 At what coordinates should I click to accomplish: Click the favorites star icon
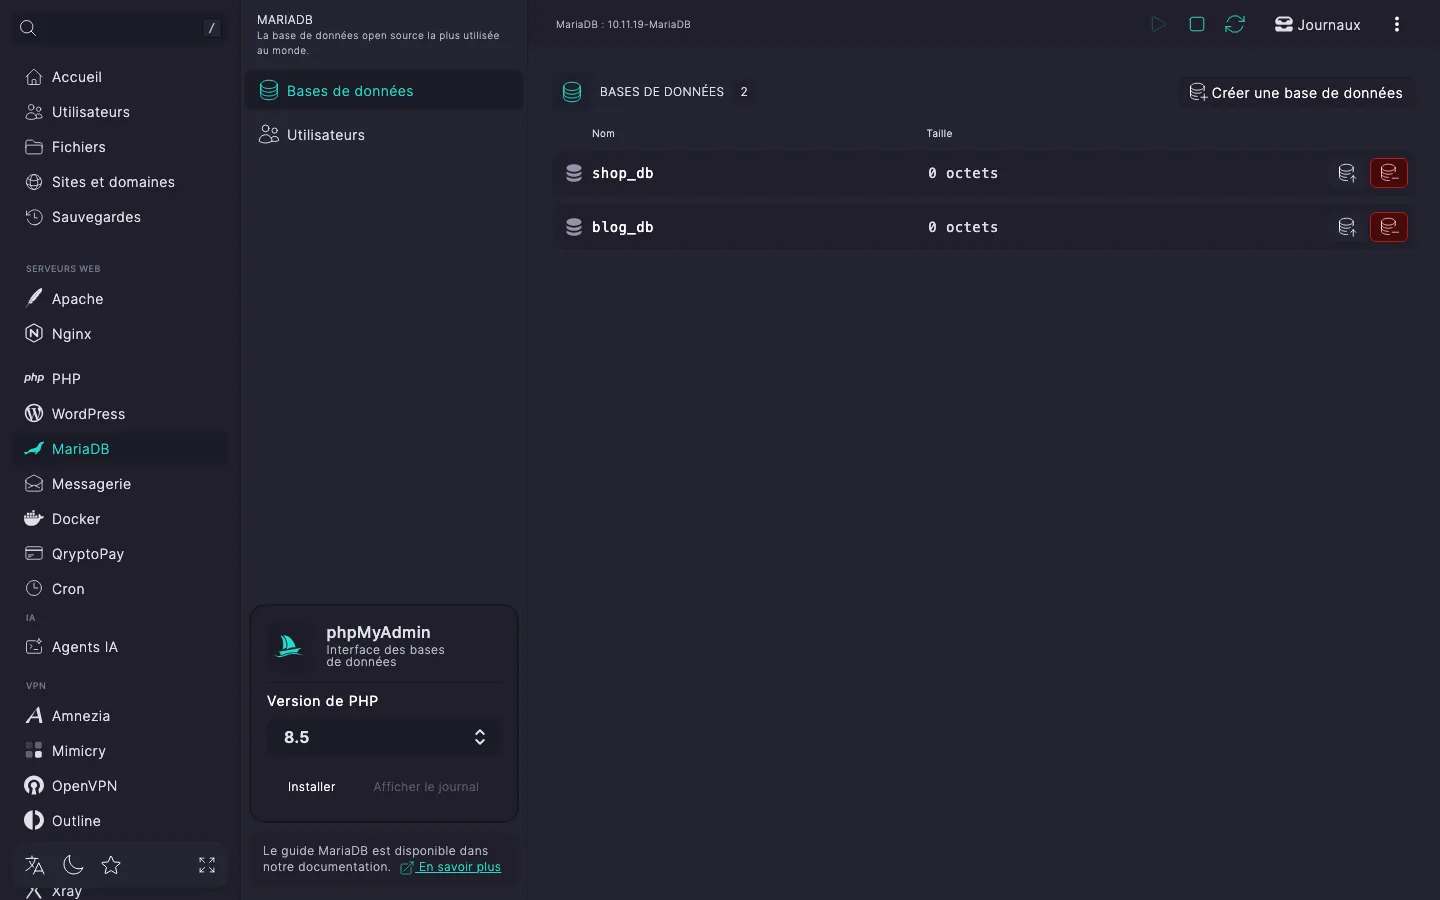coord(111,865)
